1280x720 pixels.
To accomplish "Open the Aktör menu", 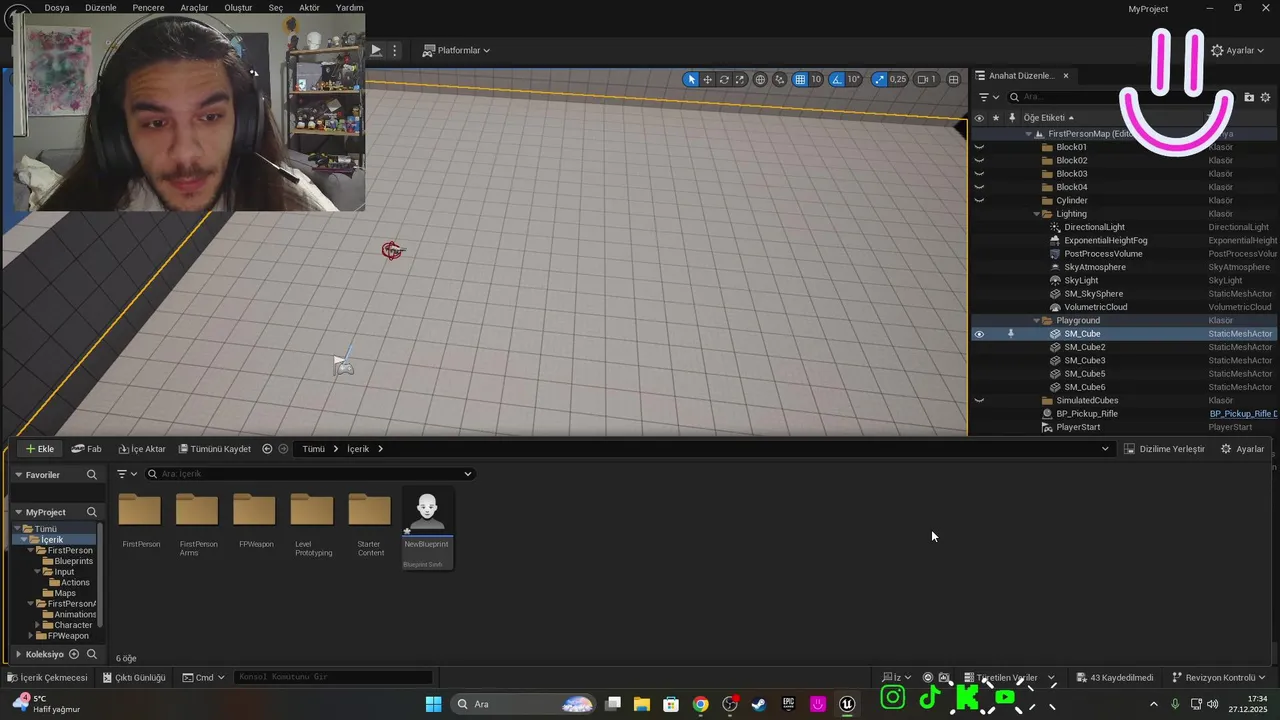I will pyautogui.click(x=310, y=7).
